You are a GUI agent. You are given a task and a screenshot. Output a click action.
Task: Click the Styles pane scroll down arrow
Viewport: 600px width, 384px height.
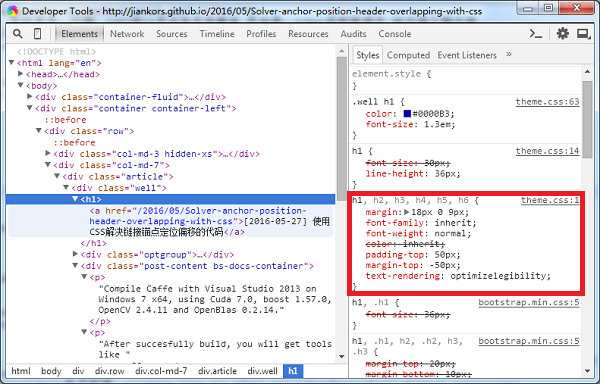(x=587, y=371)
